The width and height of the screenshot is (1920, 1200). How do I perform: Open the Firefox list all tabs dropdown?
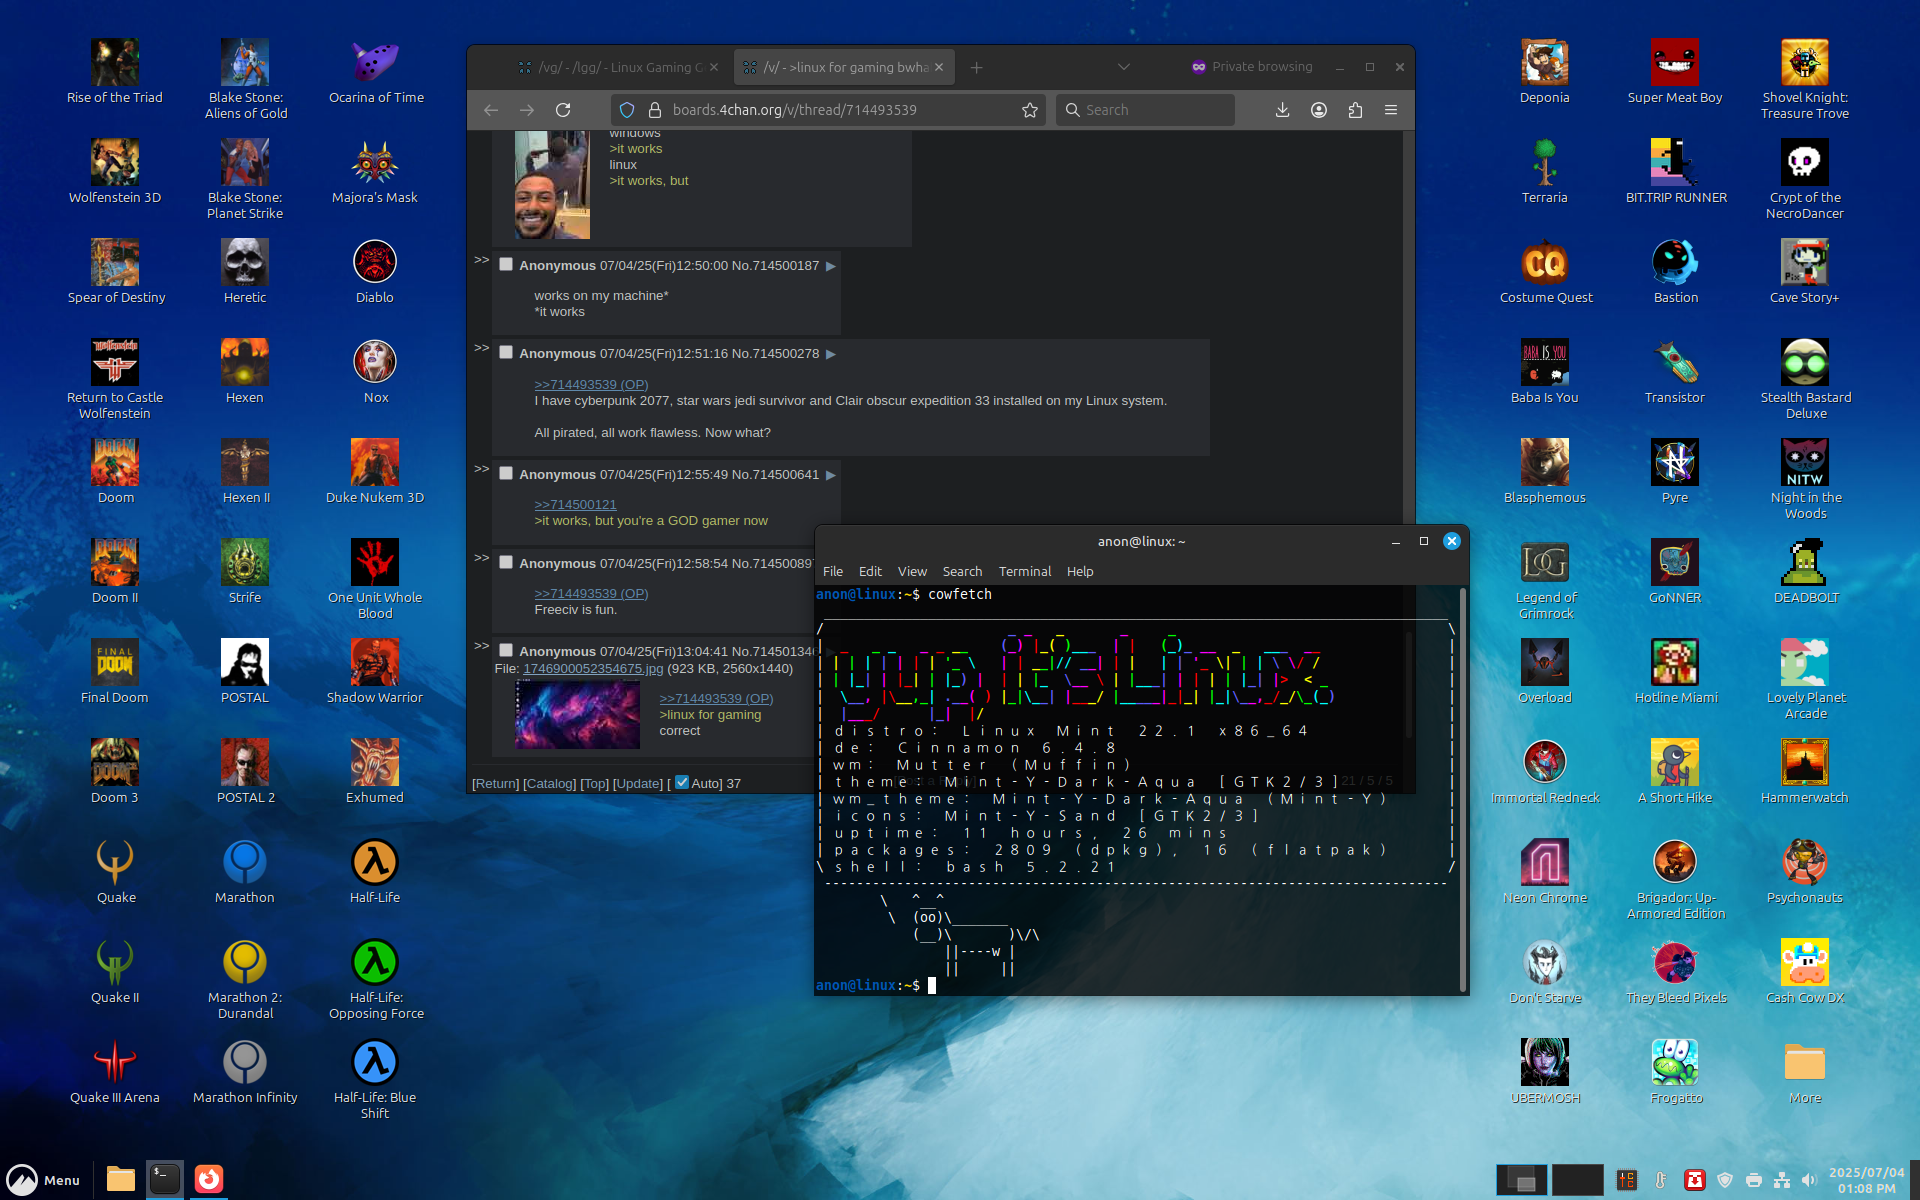pyautogui.click(x=1123, y=67)
